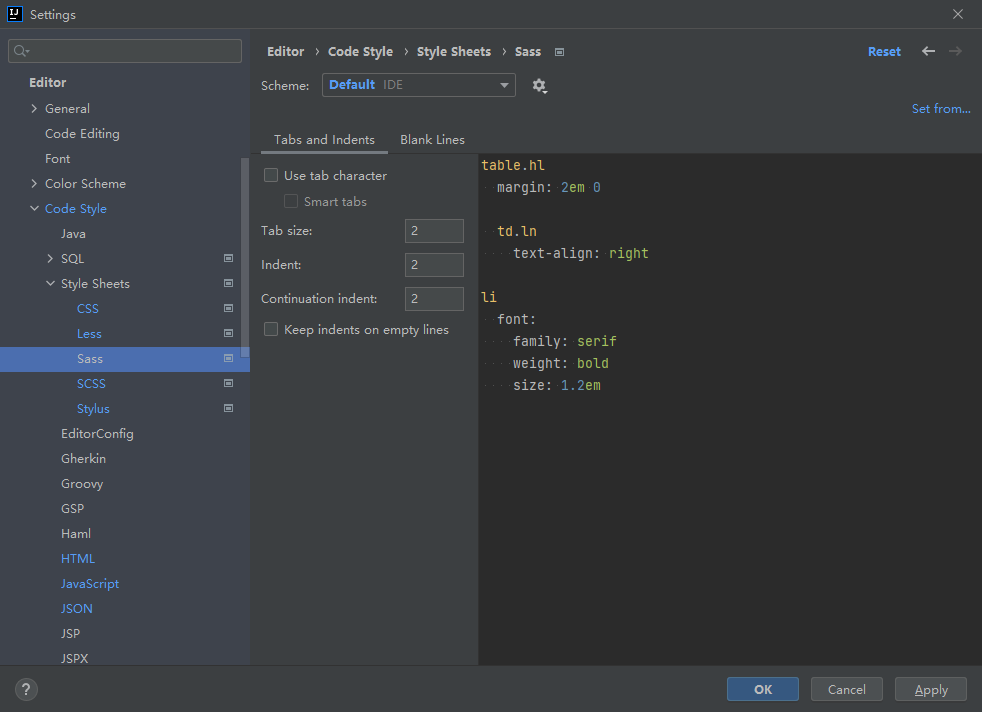Viewport: 982px width, 712px height.
Task: Click the Continuation indent input field
Action: pyautogui.click(x=434, y=299)
